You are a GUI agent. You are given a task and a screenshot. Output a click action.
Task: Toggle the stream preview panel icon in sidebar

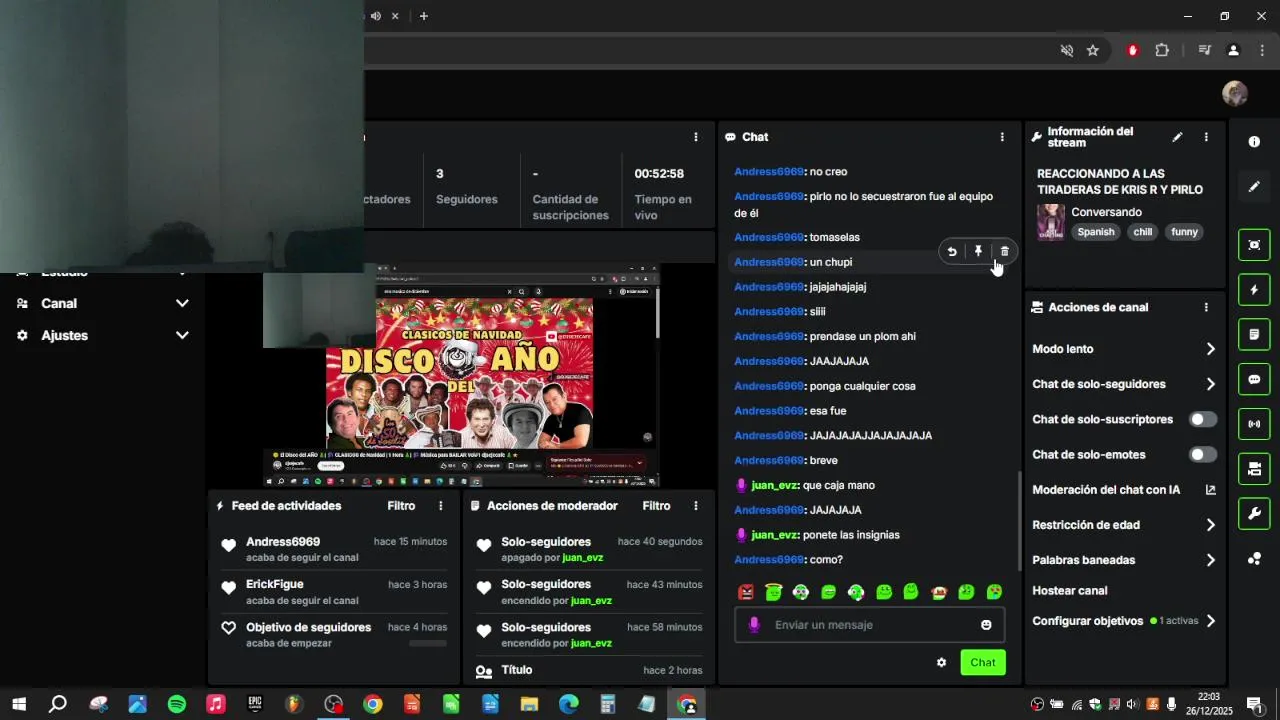pyautogui.click(x=1254, y=245)
